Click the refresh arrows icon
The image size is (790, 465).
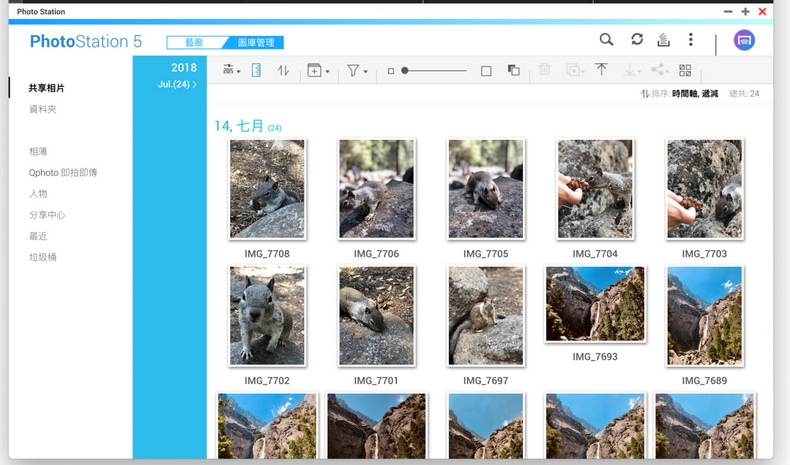[x=637, y=39]
